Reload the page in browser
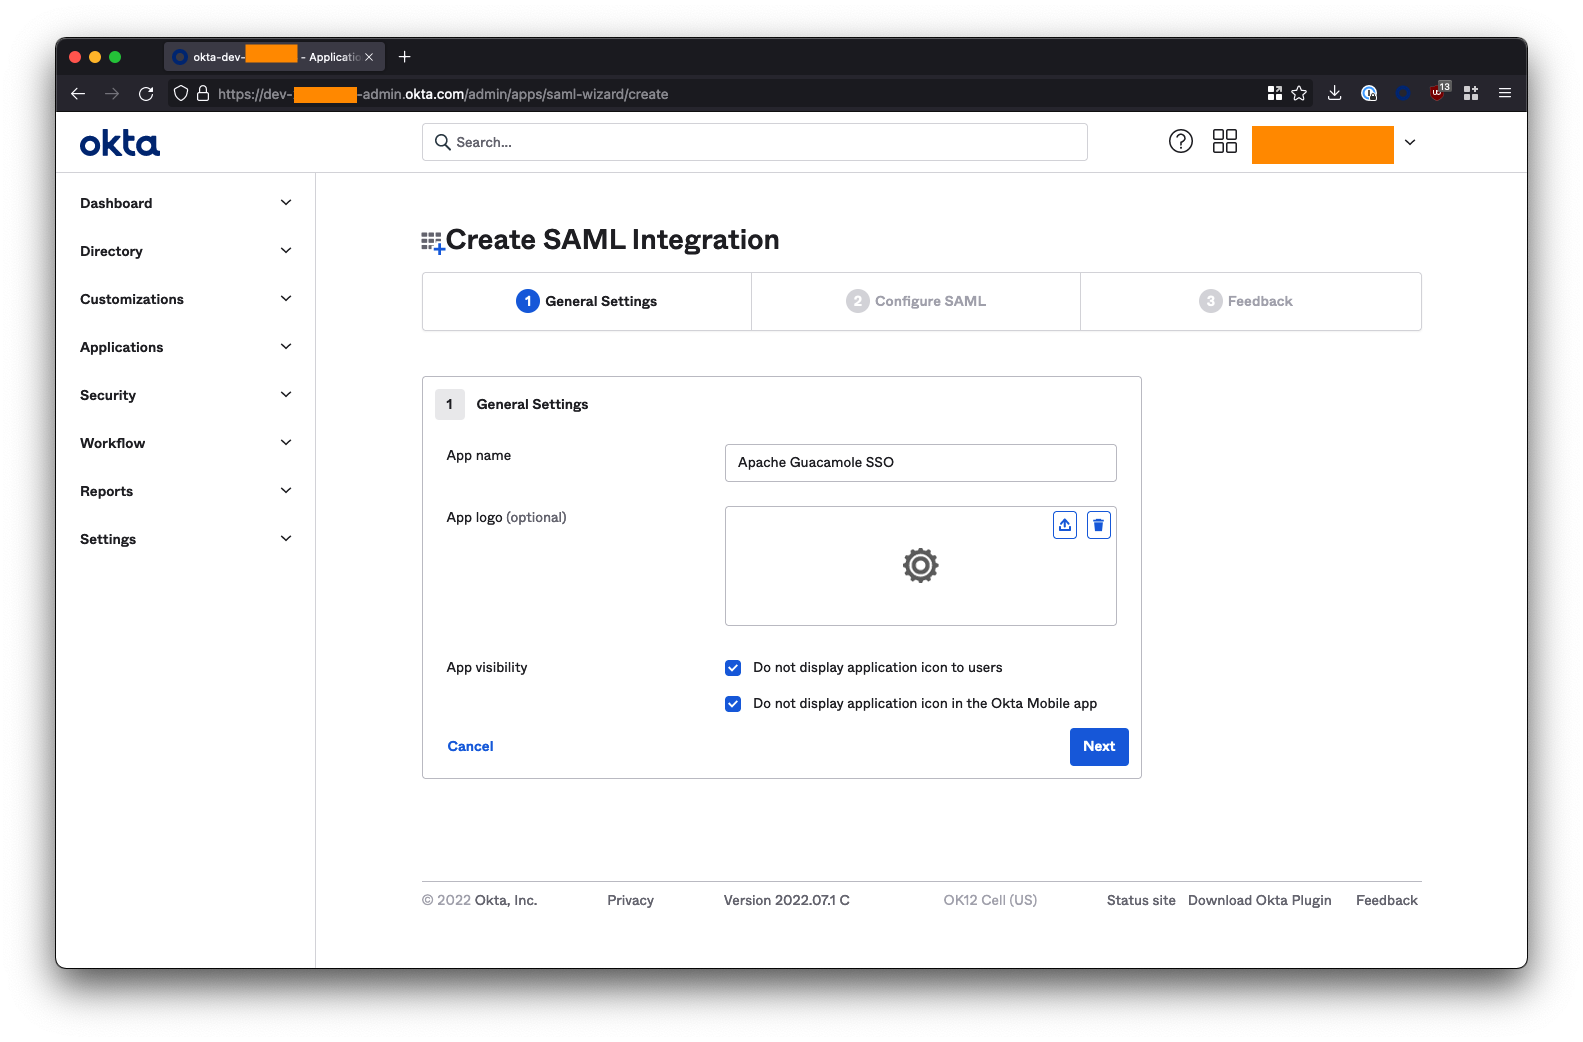This screenshot has height=1042, width=1583. (146, 94)
